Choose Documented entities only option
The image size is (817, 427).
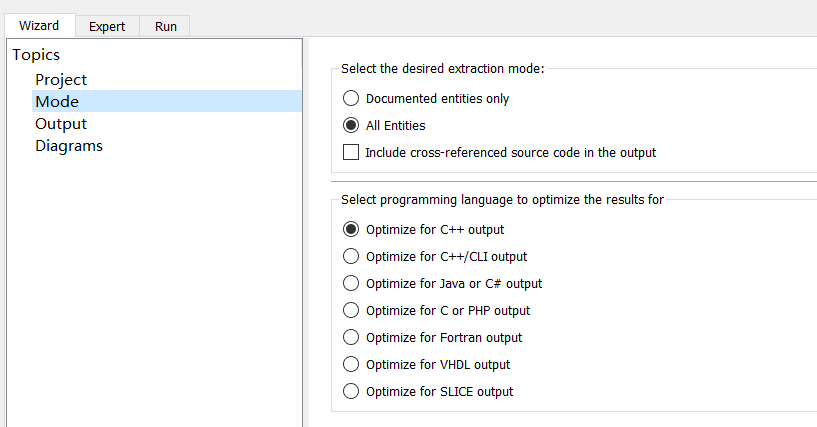point(351,99)
